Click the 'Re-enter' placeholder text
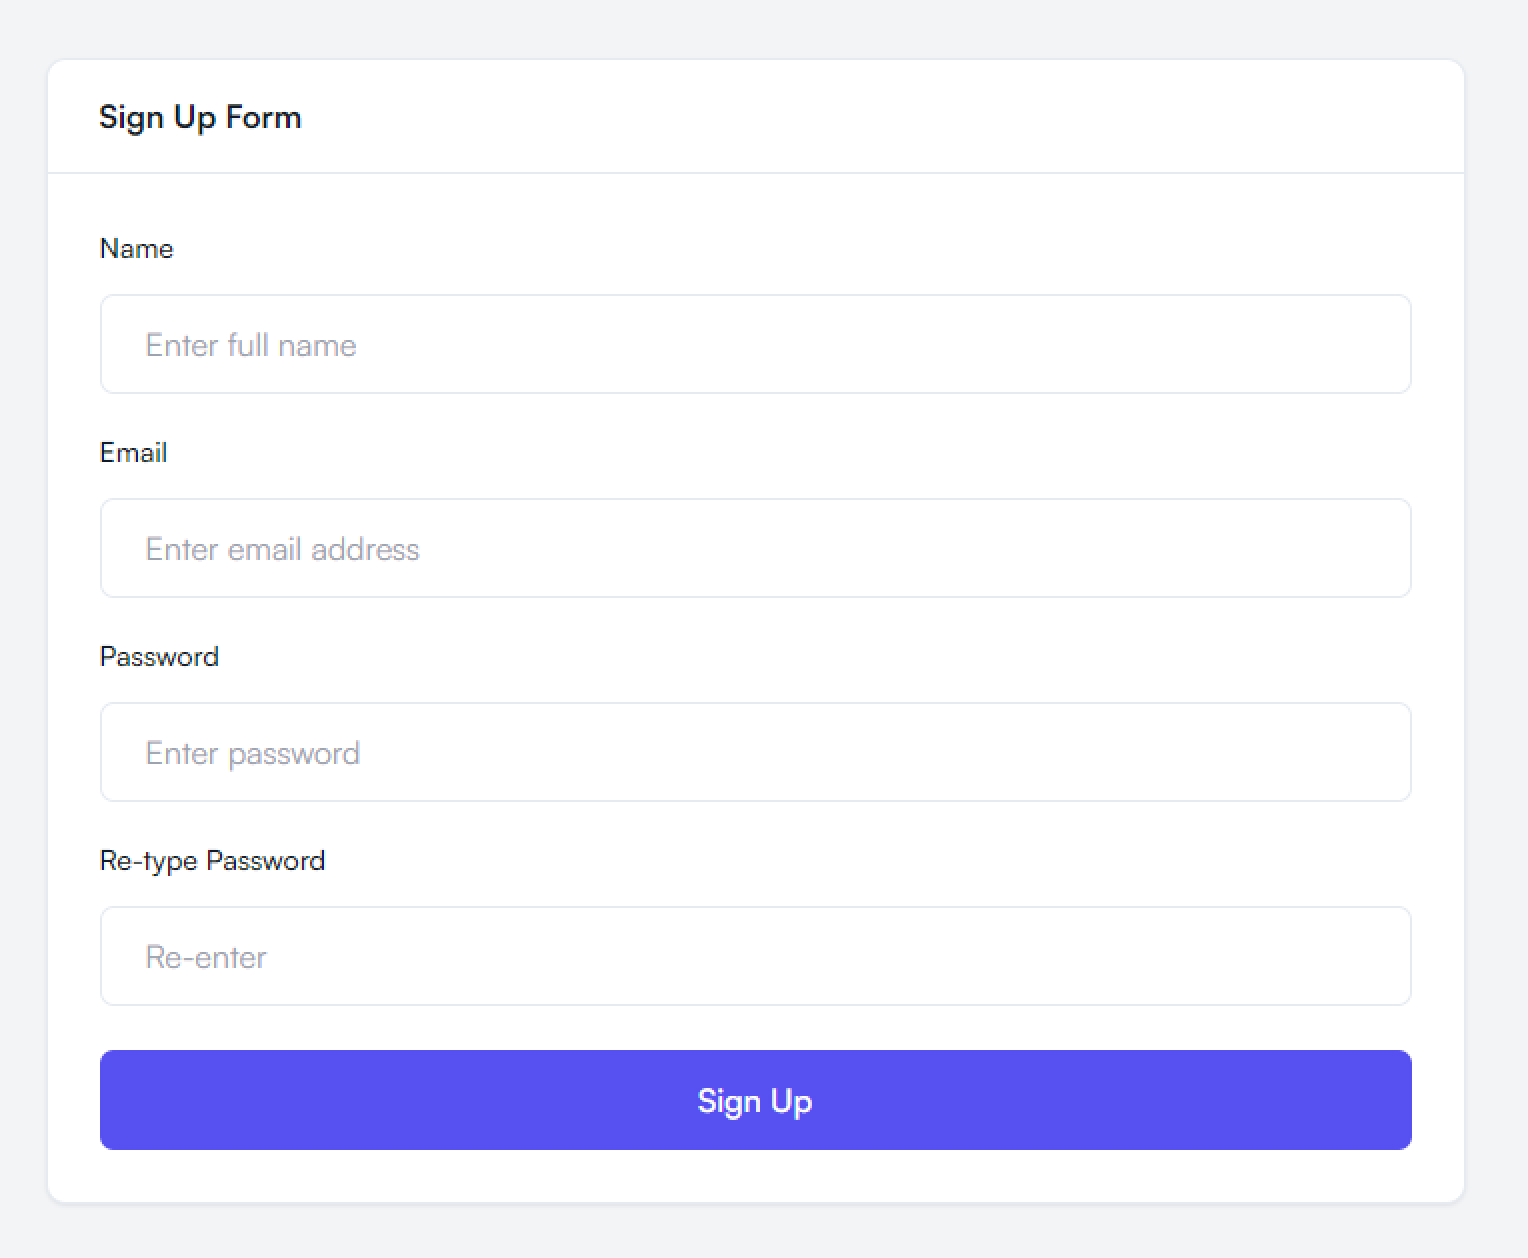 [x=206, y=957]
